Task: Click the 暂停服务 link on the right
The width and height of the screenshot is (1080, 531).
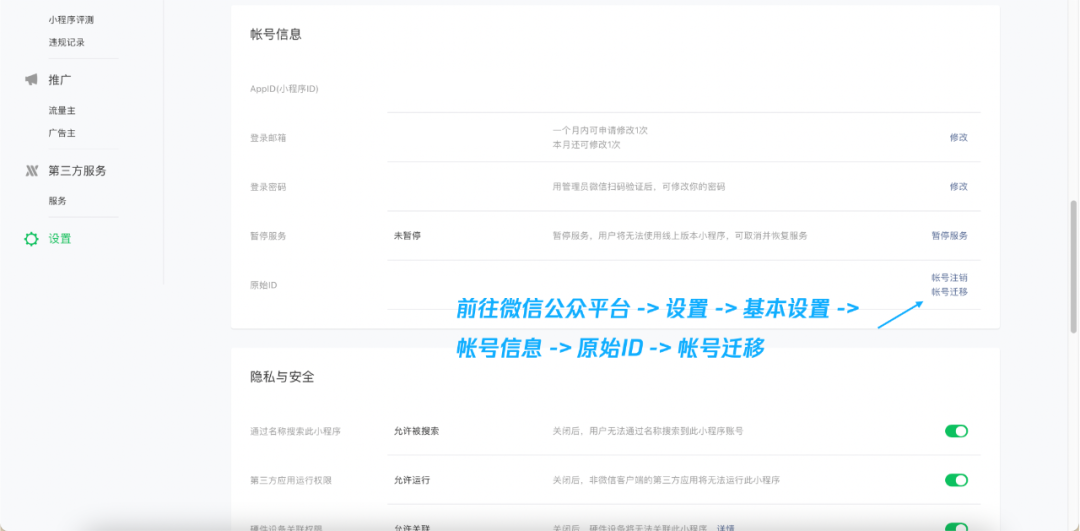Action: [x=950, y=236]
